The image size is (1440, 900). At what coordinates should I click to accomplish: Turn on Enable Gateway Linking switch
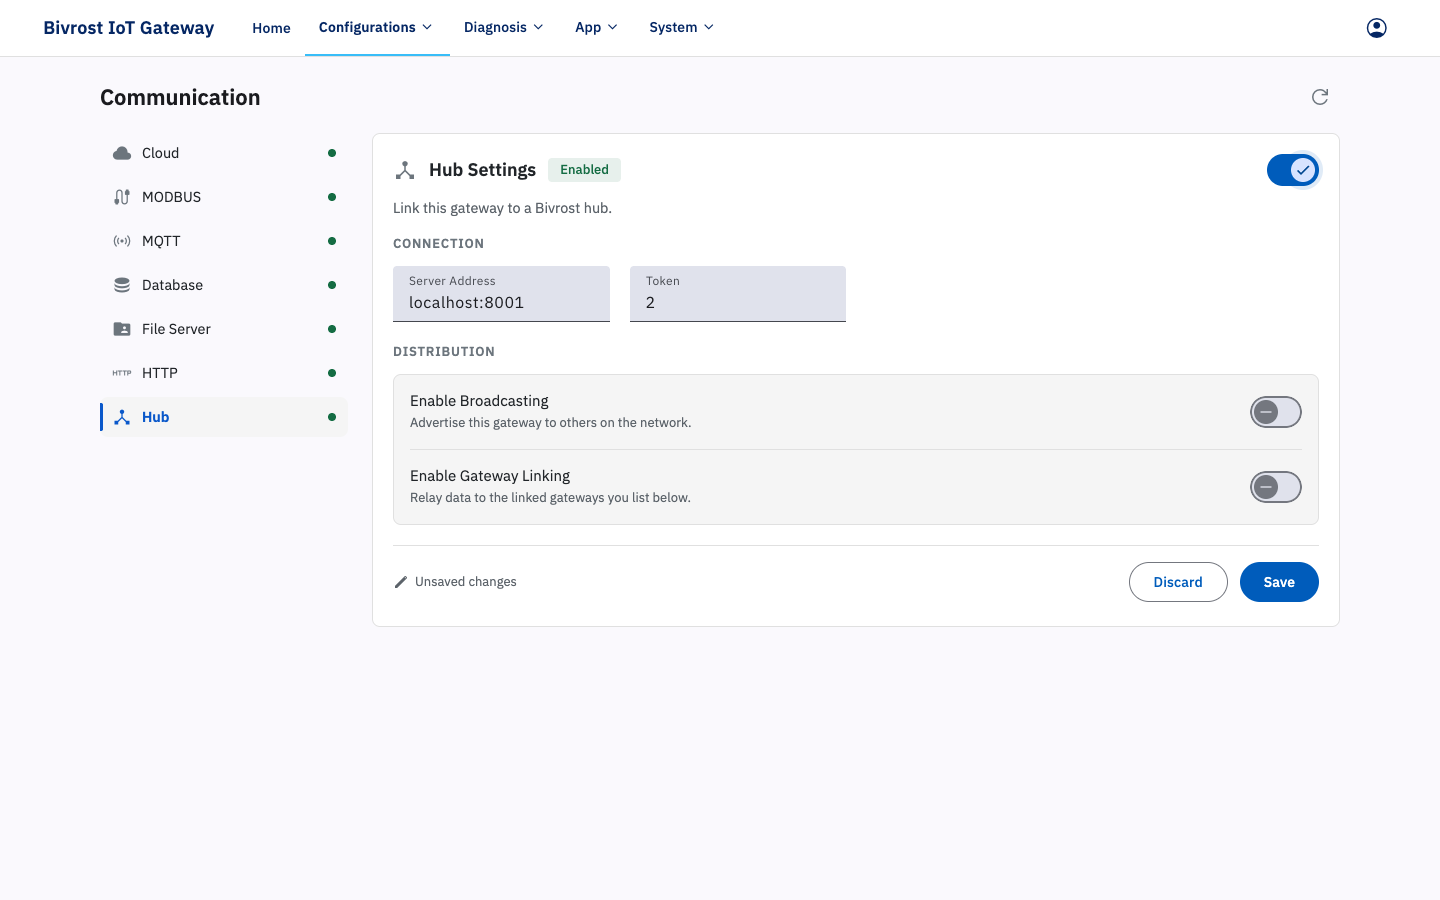1276,487
